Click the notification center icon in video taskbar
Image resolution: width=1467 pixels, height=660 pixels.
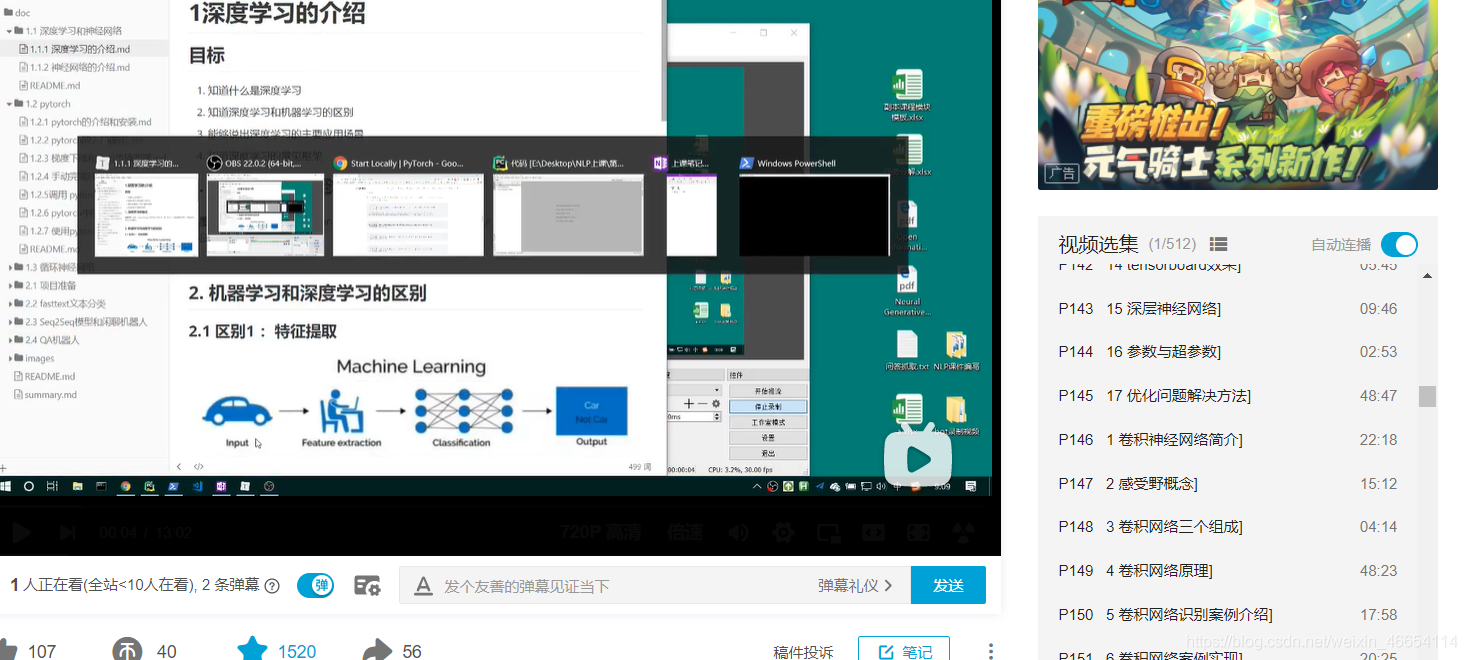point(970,486)
